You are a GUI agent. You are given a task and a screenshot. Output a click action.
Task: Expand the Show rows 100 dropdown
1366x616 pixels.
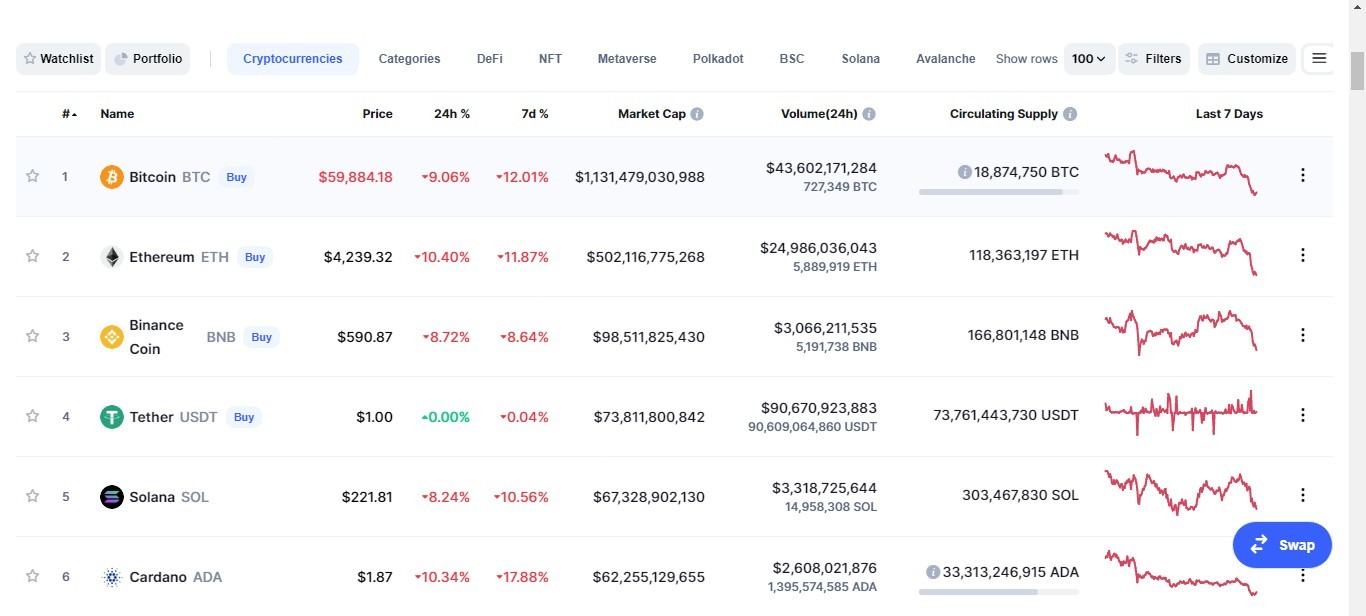[1089, 59]
